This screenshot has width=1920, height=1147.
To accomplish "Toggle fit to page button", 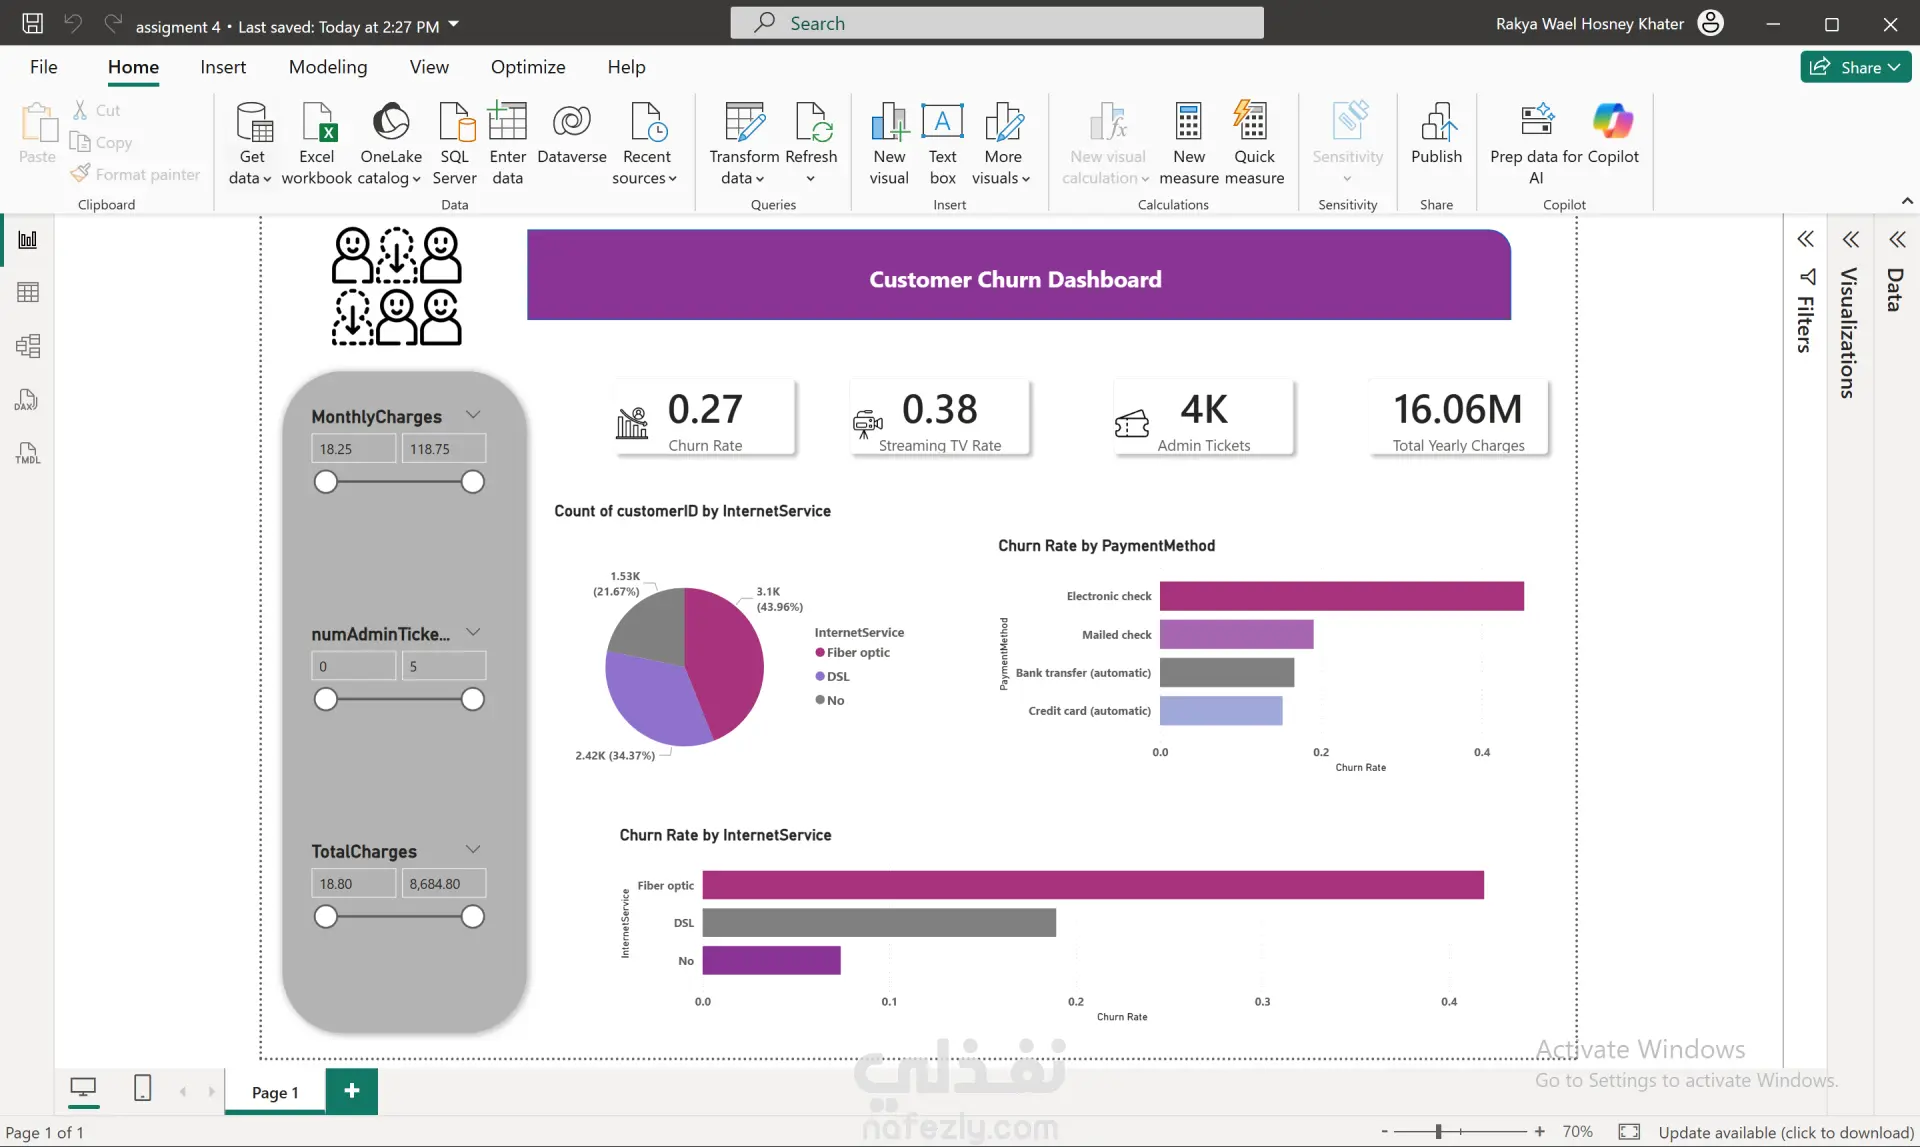I will pos(1629,1132).
